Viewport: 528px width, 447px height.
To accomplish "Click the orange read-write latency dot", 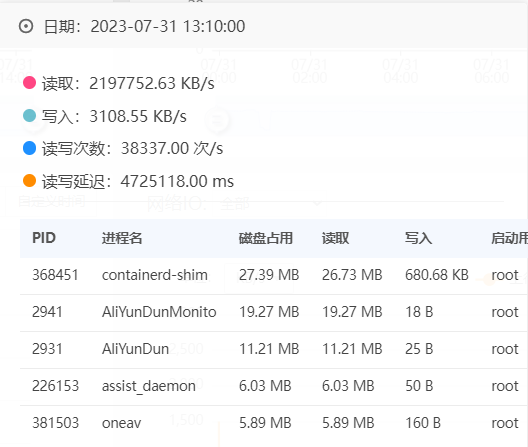I will click(29, 181).
